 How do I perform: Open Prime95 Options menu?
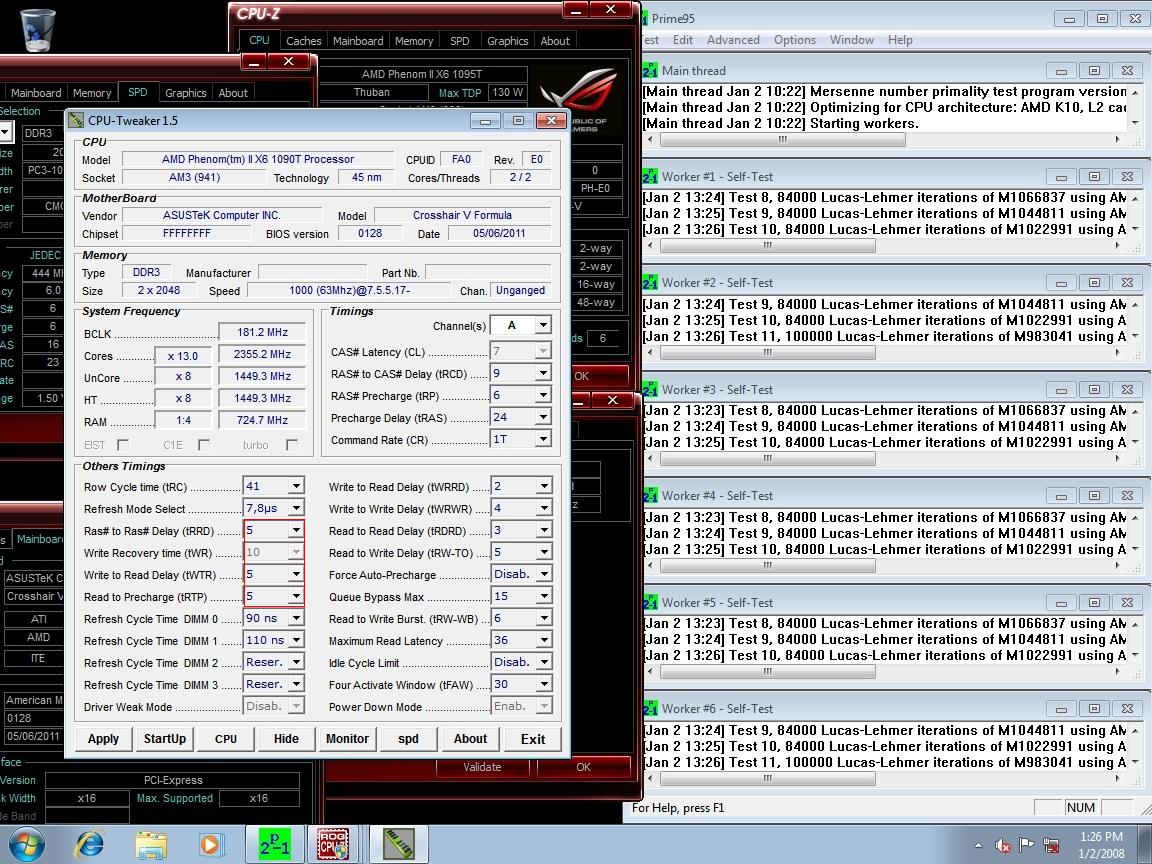(795, 40)
